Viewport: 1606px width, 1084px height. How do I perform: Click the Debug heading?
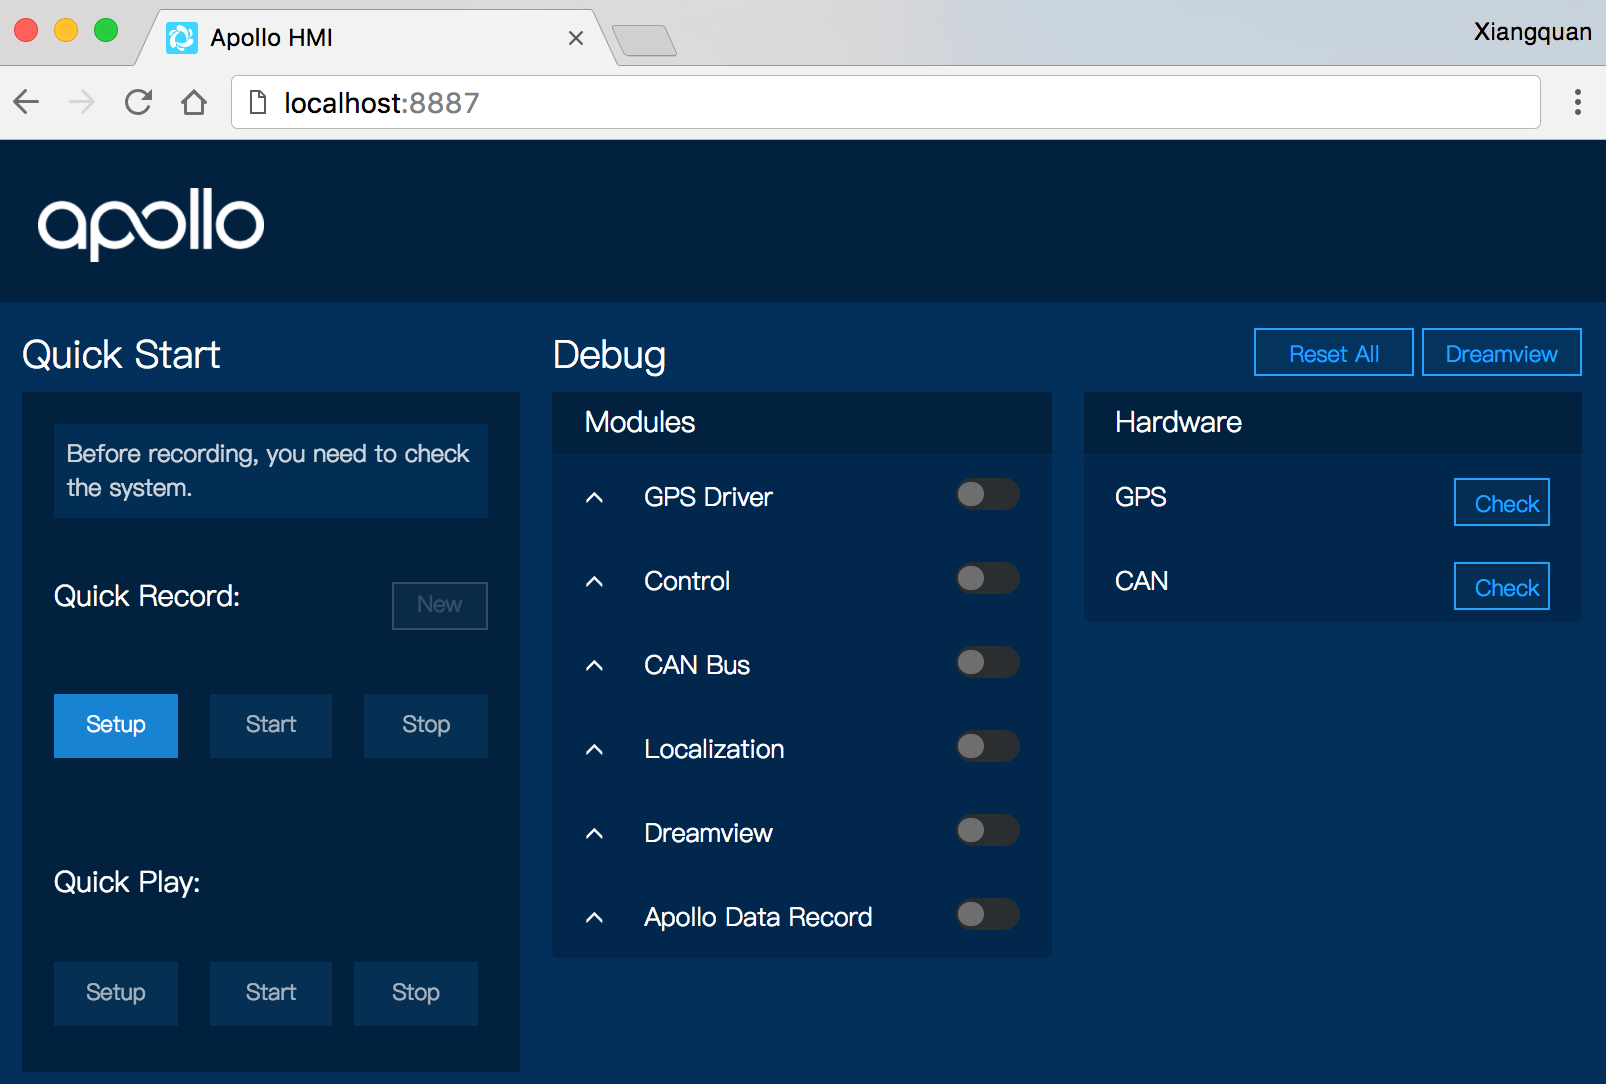point(609,356)
